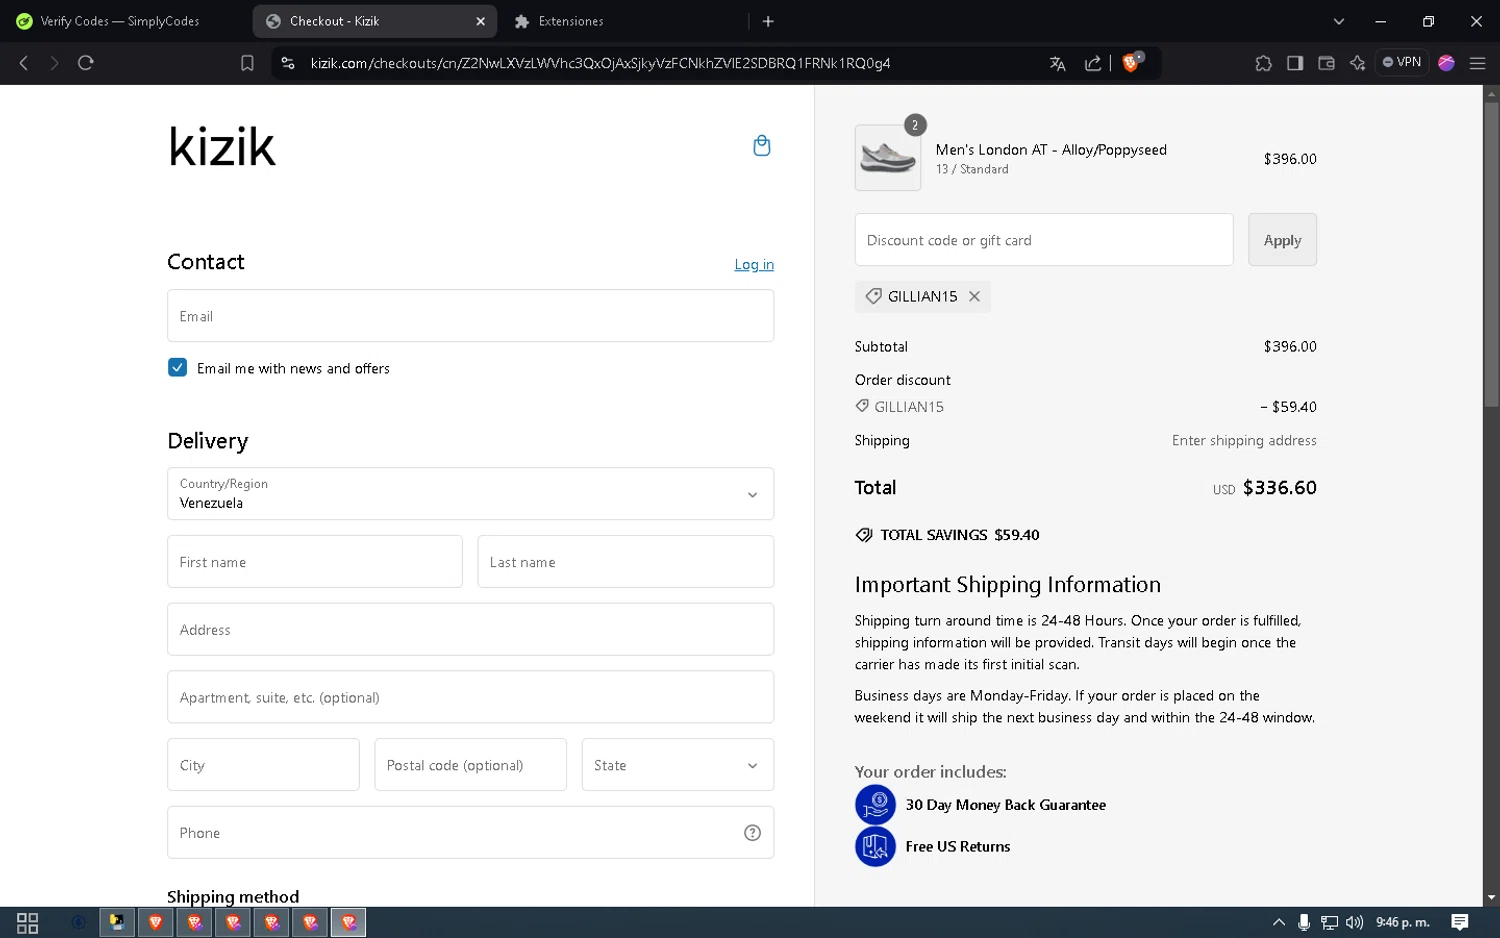Click the taskbar microphone icon

pos(1304,922)
